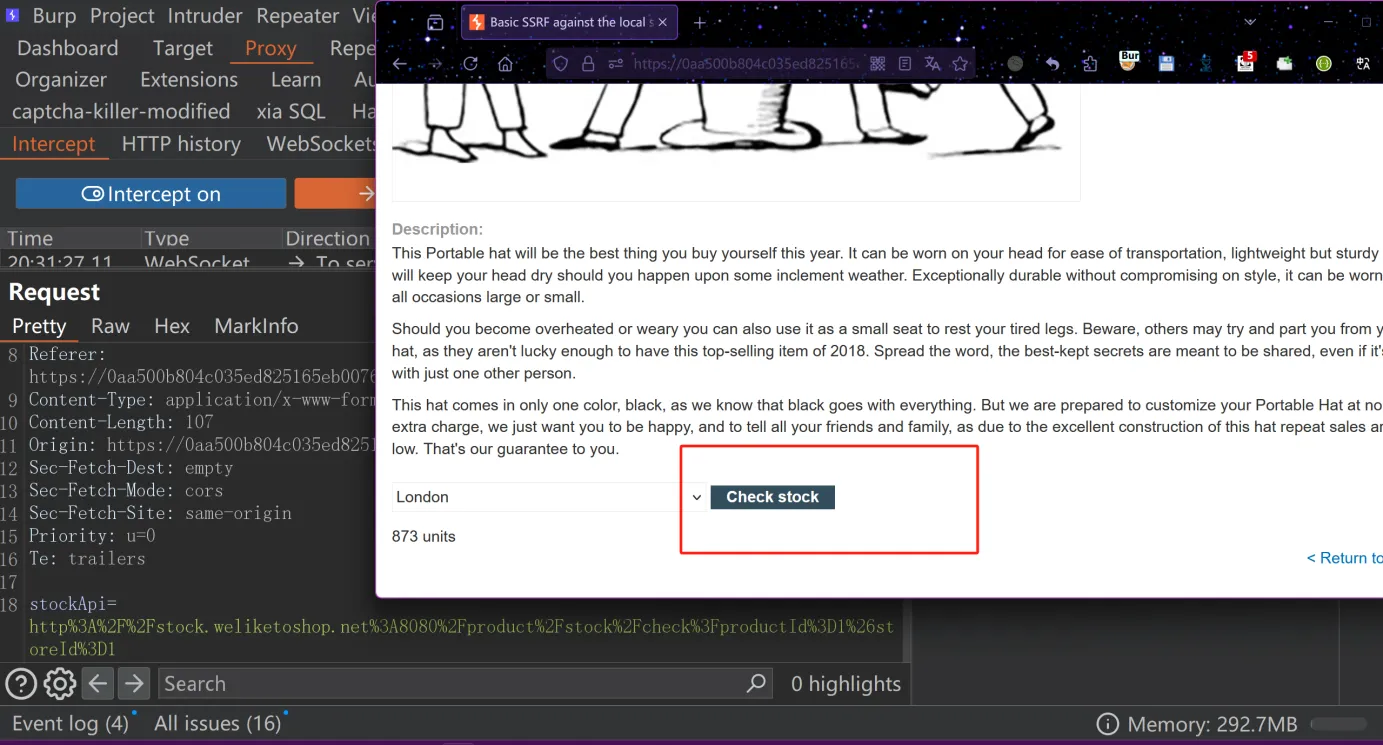Screen dimensions: 1383x745
Task: Open the Intruder menu
Action: (x=205, y=16)
